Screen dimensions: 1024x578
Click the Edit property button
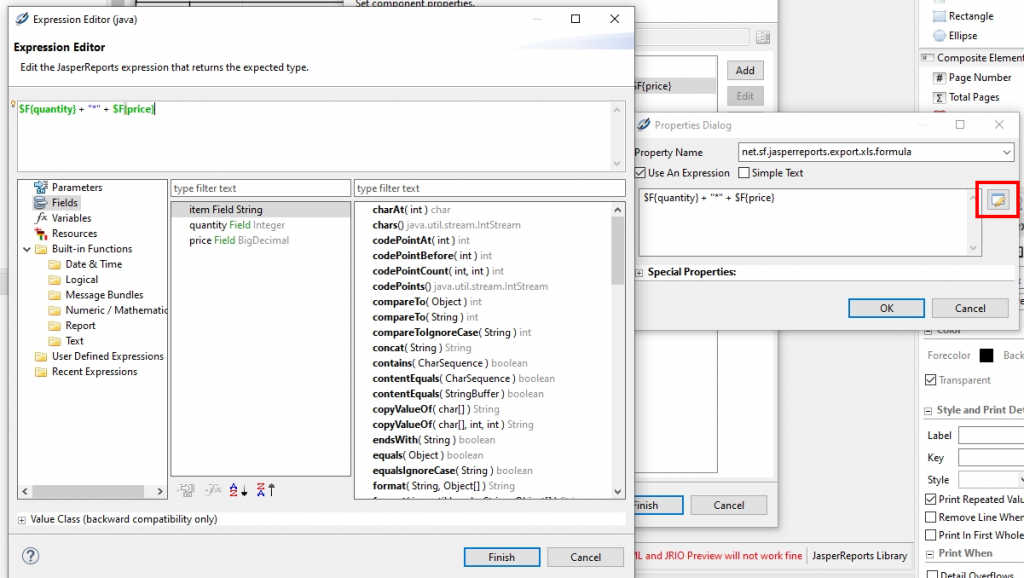click(x=745, y=96)
